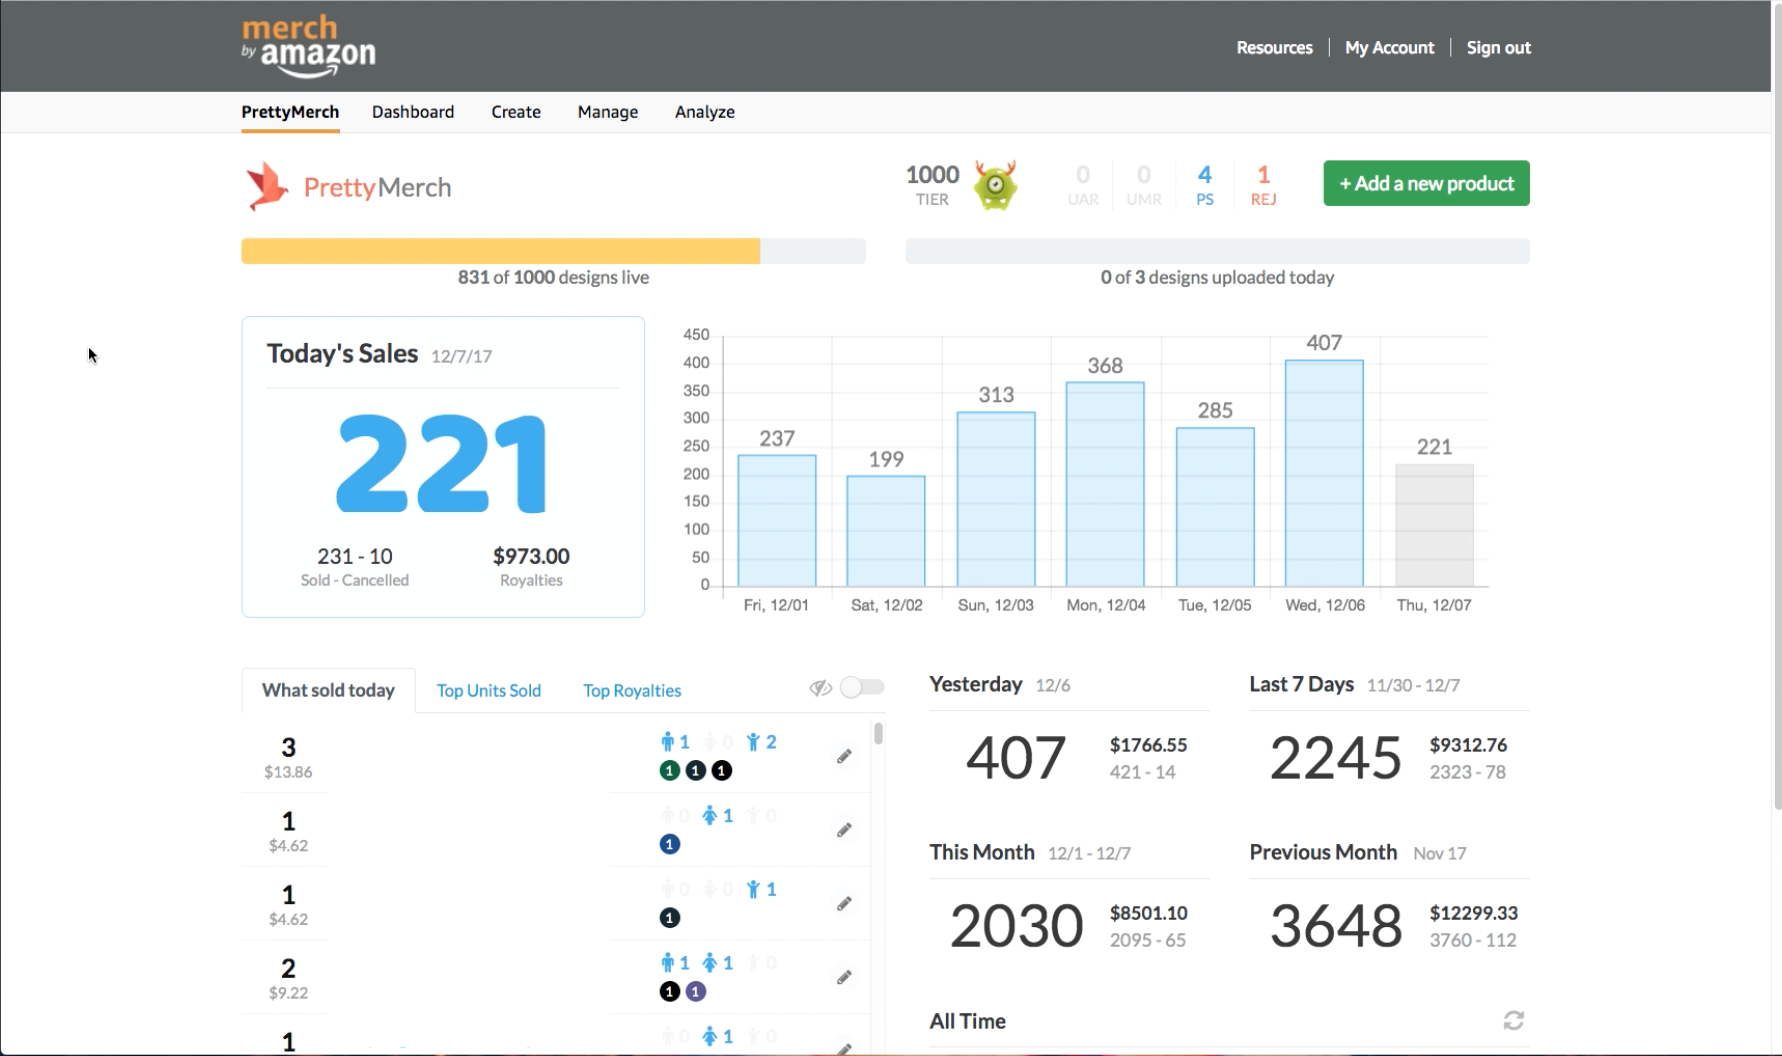The height and width of the screenshot is (1056, 1782).
Task: Click the $9312.76 royalties amount
Action: pyautogui.click(x=1468, y=745)
